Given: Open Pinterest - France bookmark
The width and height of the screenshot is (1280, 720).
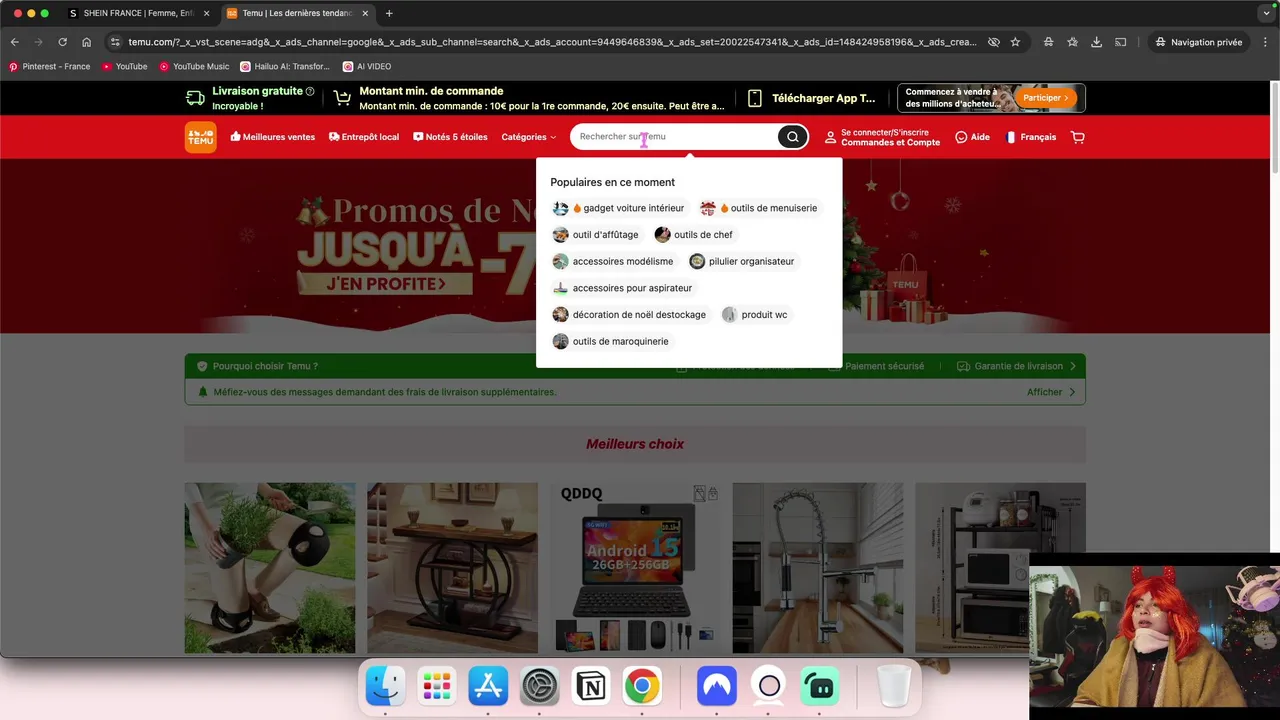Looking at the screenshot, I should click(x=49, y=66).
